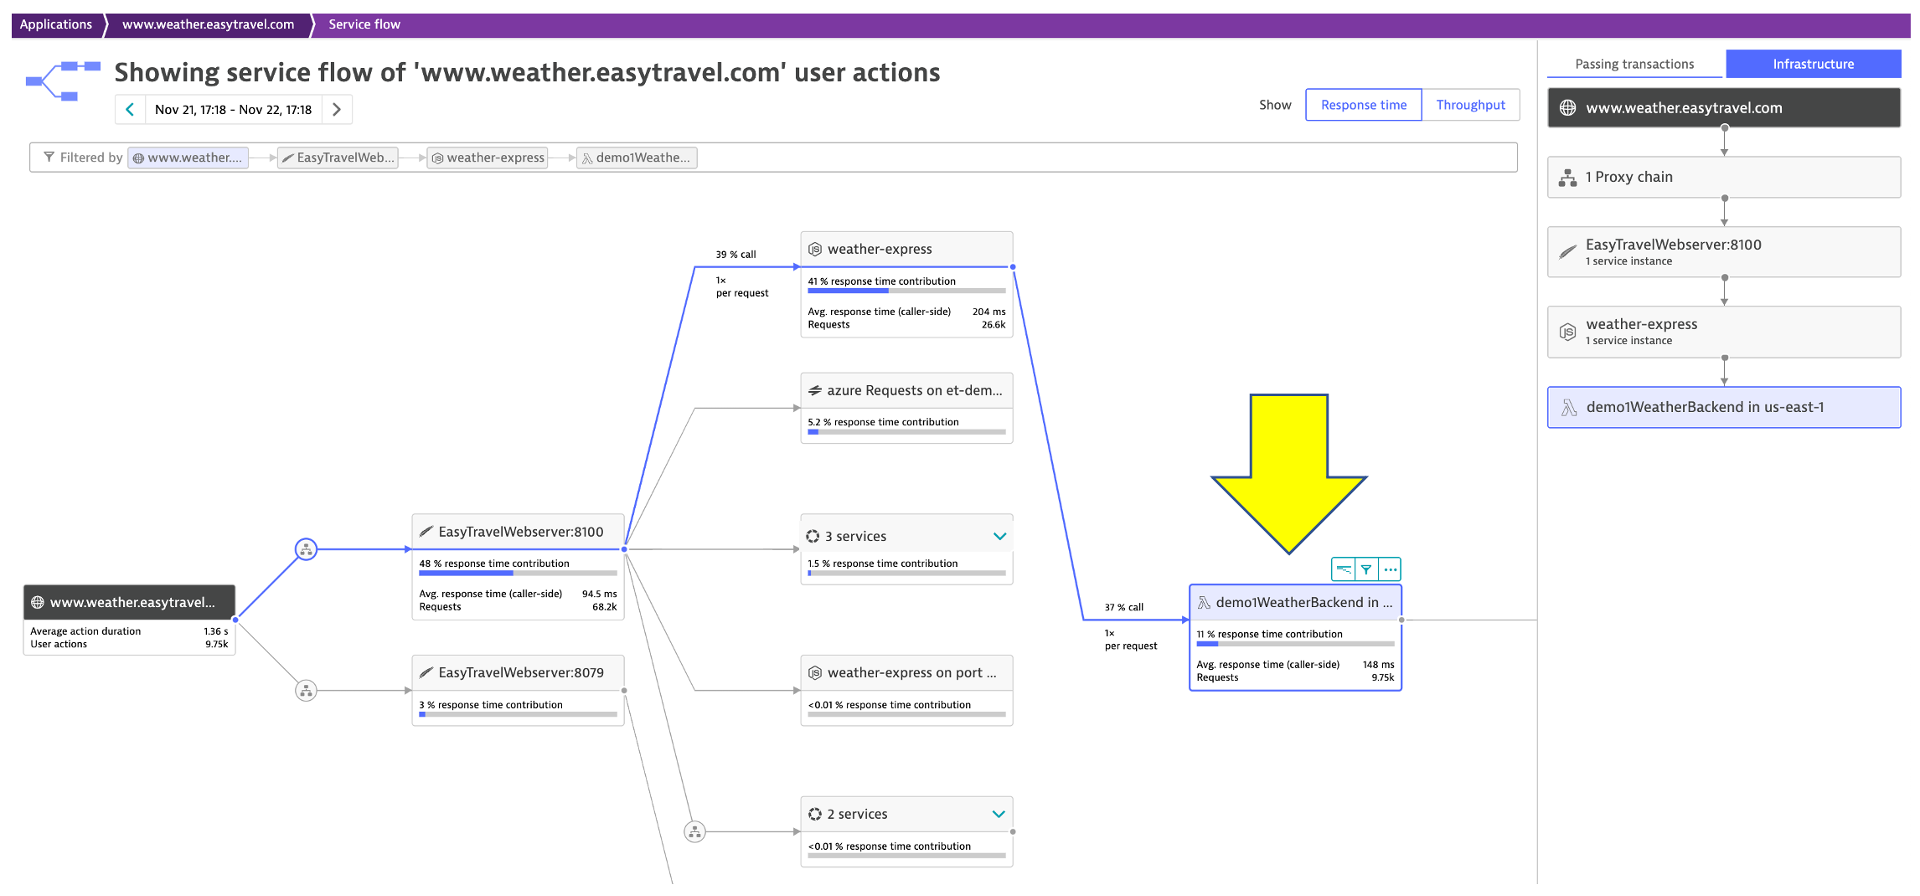Click the azure Requests node icon
Screen dimensions: 1920x896
tap(815, 390)
